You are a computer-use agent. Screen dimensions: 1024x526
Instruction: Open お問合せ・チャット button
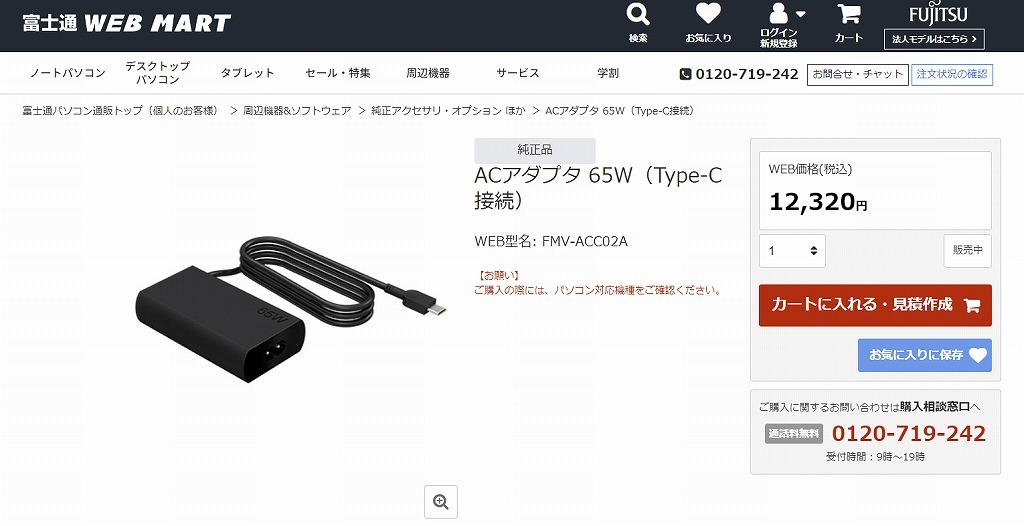(x=857, y=74)
